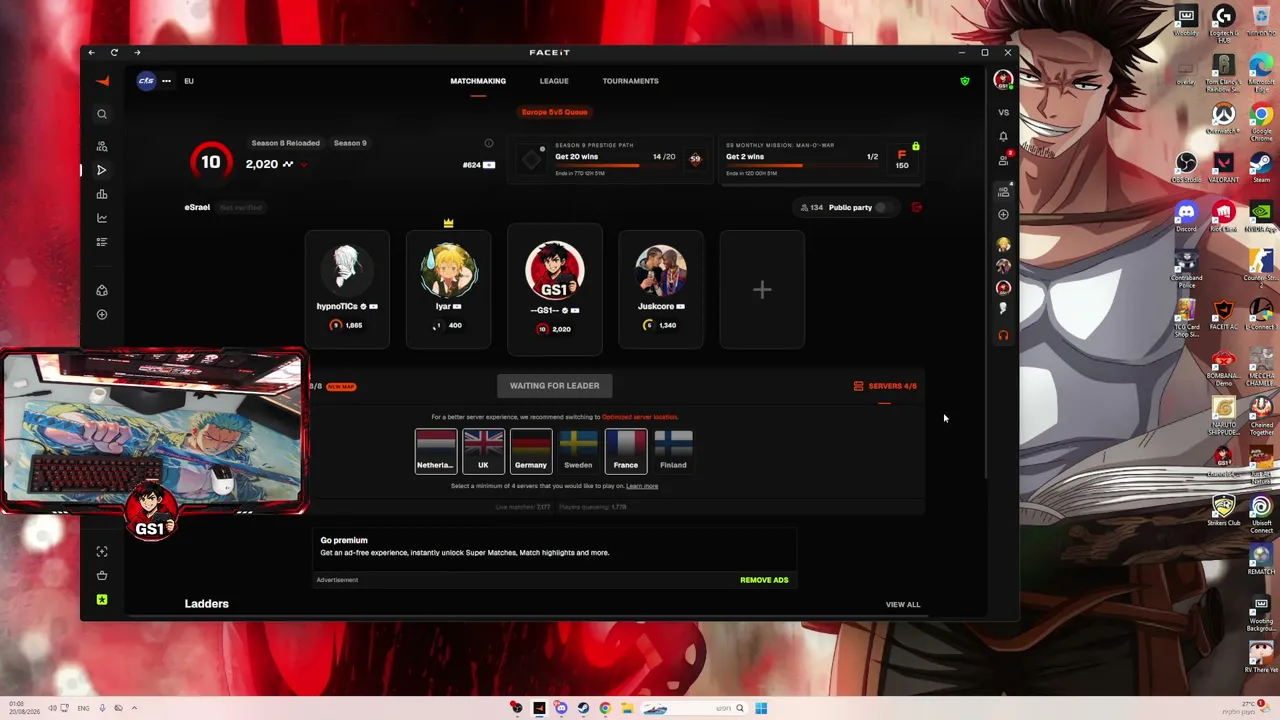
Task: Expand the Elo 2,020 red chevron
Action: 303,165
